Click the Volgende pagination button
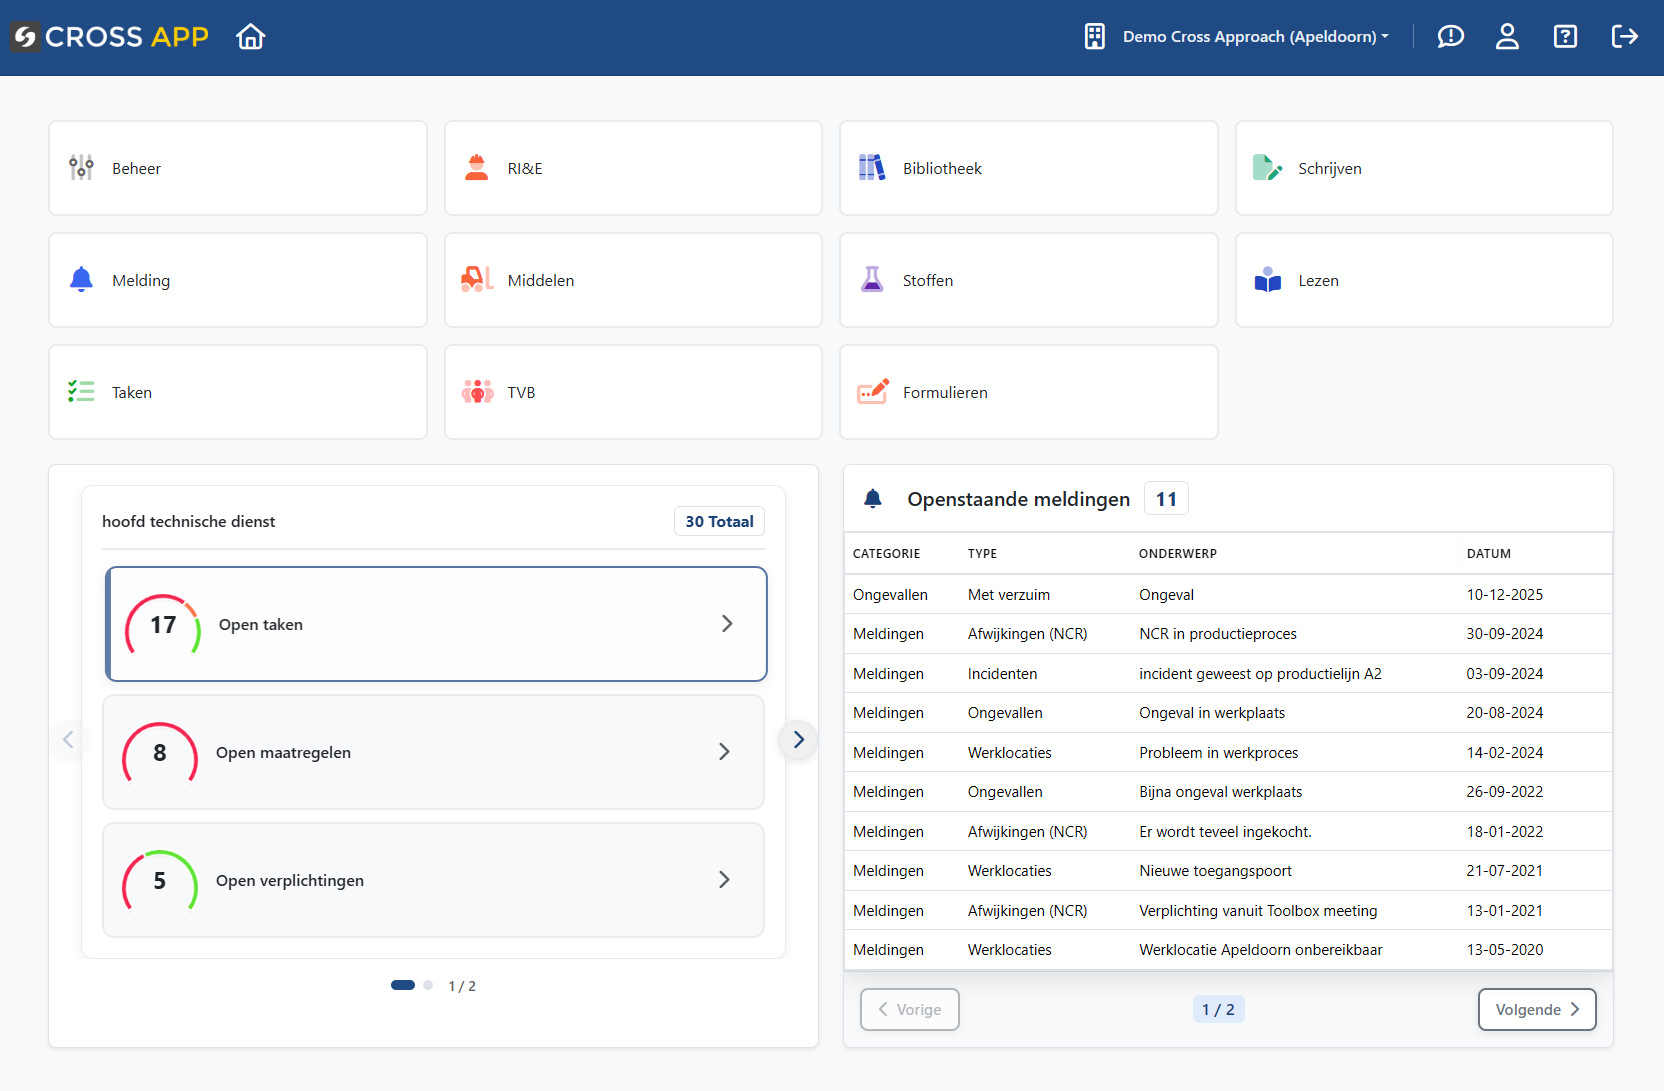The image size is (1664, 1091). coord(1536,1009)
